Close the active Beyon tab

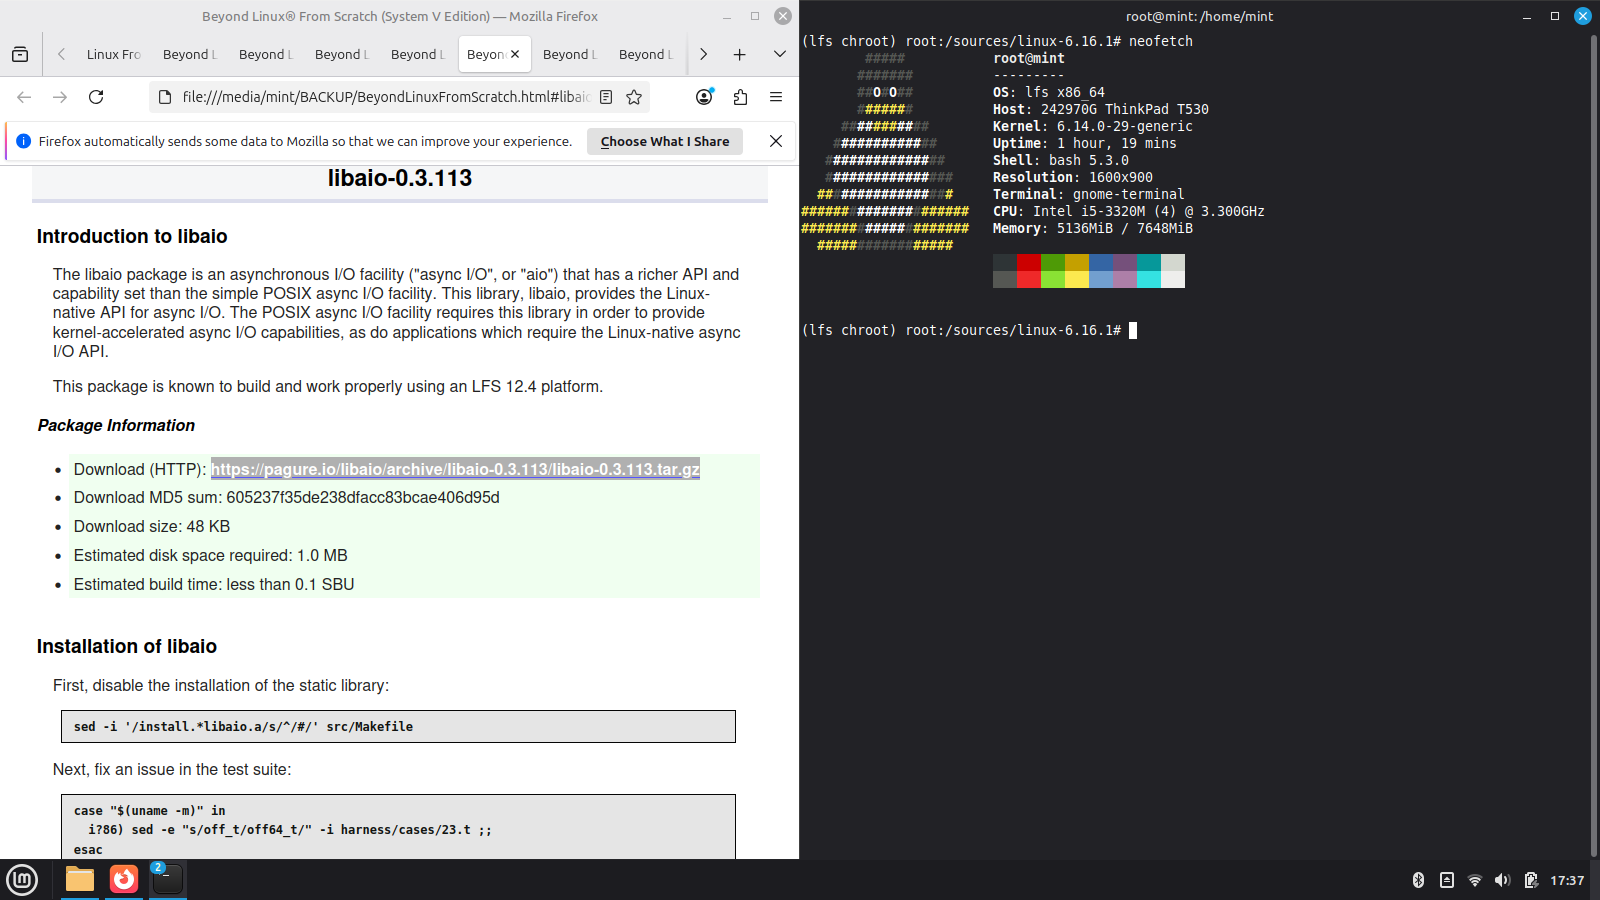click(x=515, y=54)
